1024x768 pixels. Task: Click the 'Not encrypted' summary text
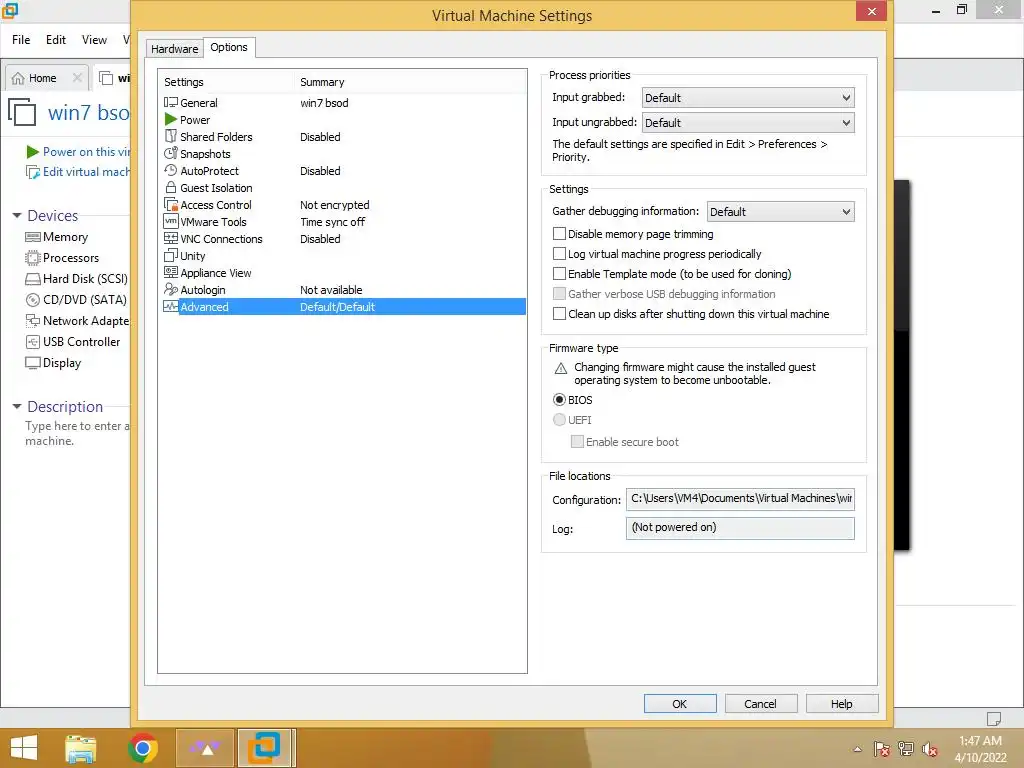334,205
